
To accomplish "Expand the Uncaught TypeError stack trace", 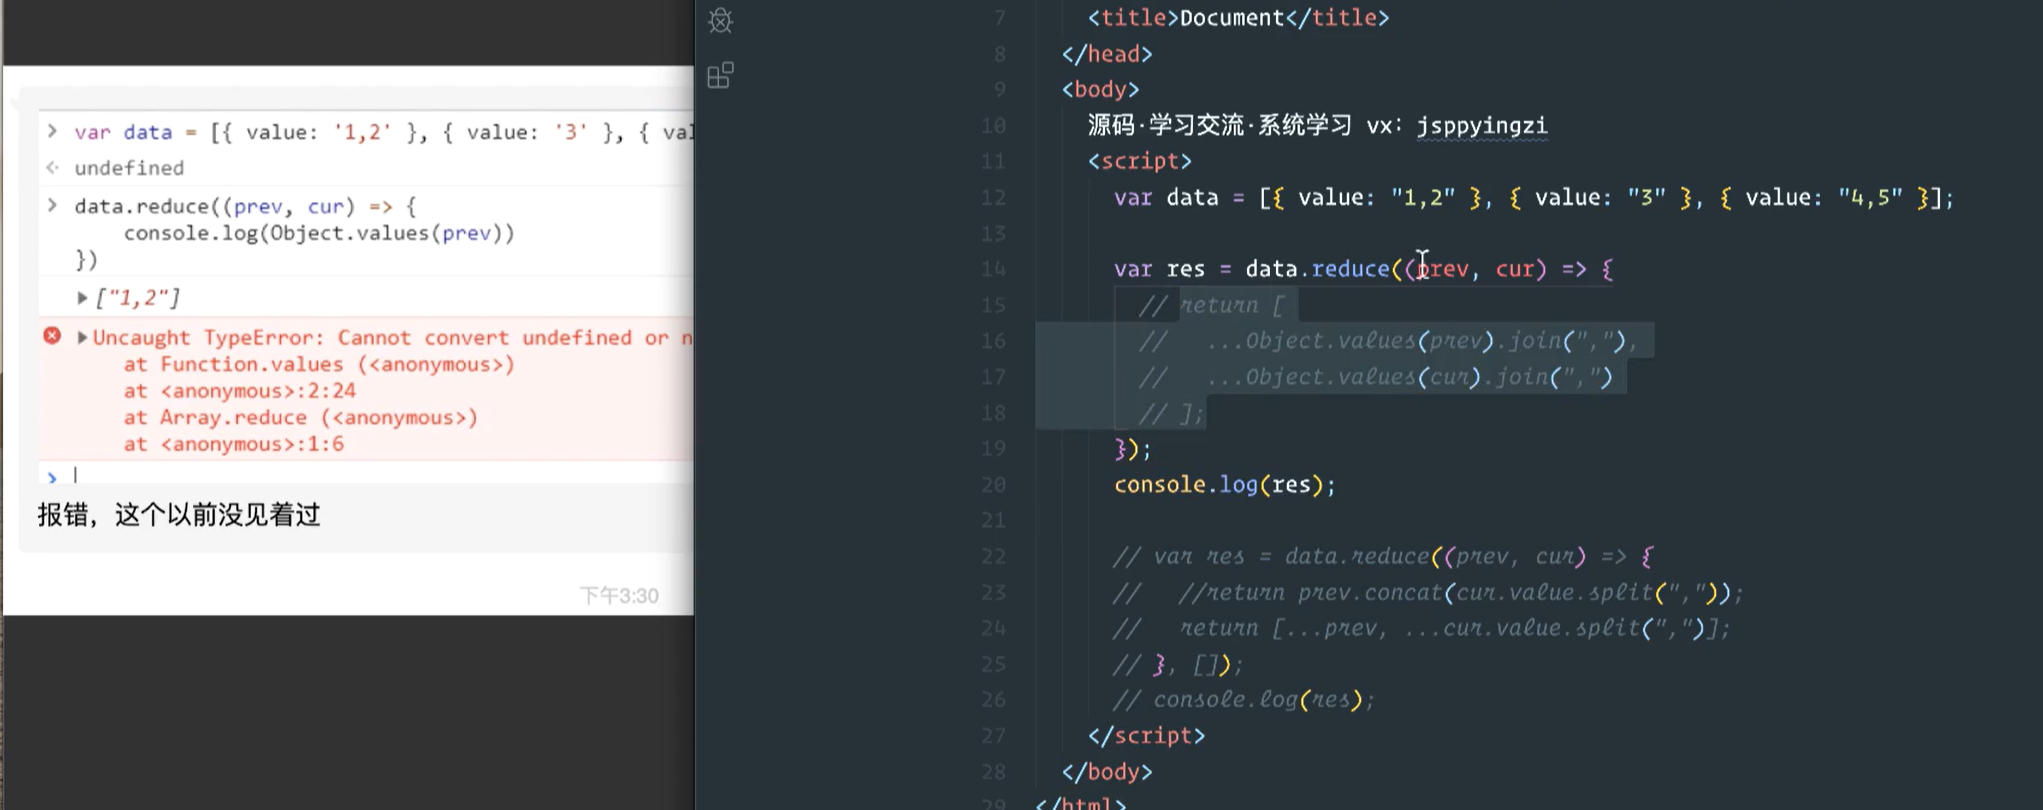I will (x=82, y=338).
